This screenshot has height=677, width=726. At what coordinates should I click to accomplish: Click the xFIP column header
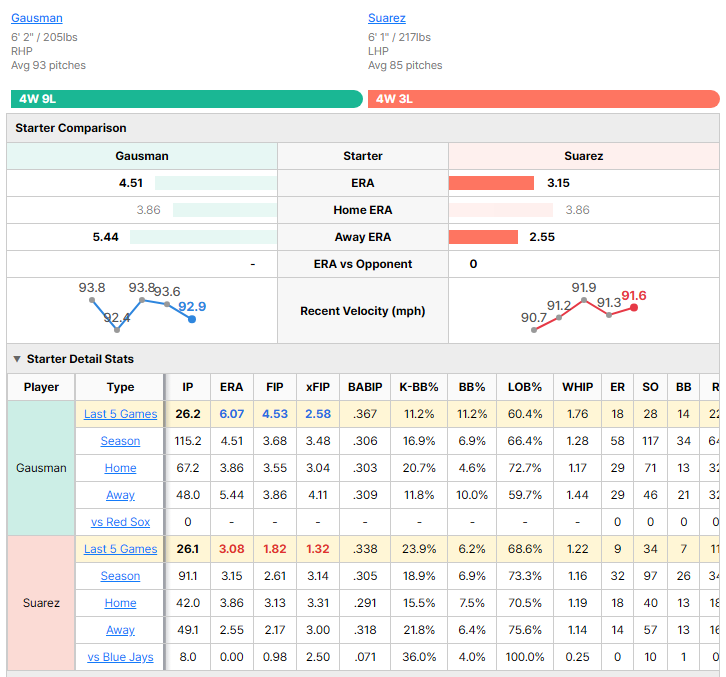[318, 387]
